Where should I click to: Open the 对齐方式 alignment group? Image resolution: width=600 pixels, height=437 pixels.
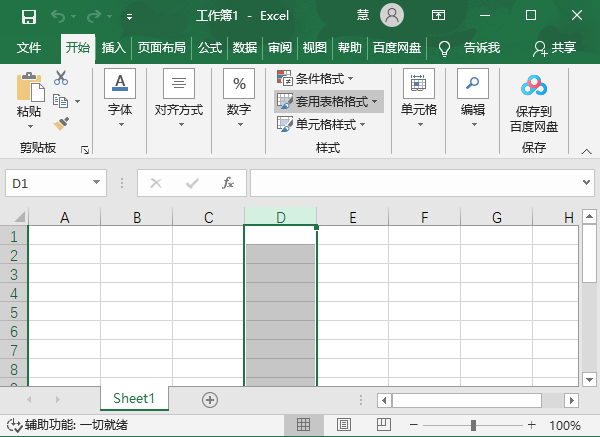179,100
